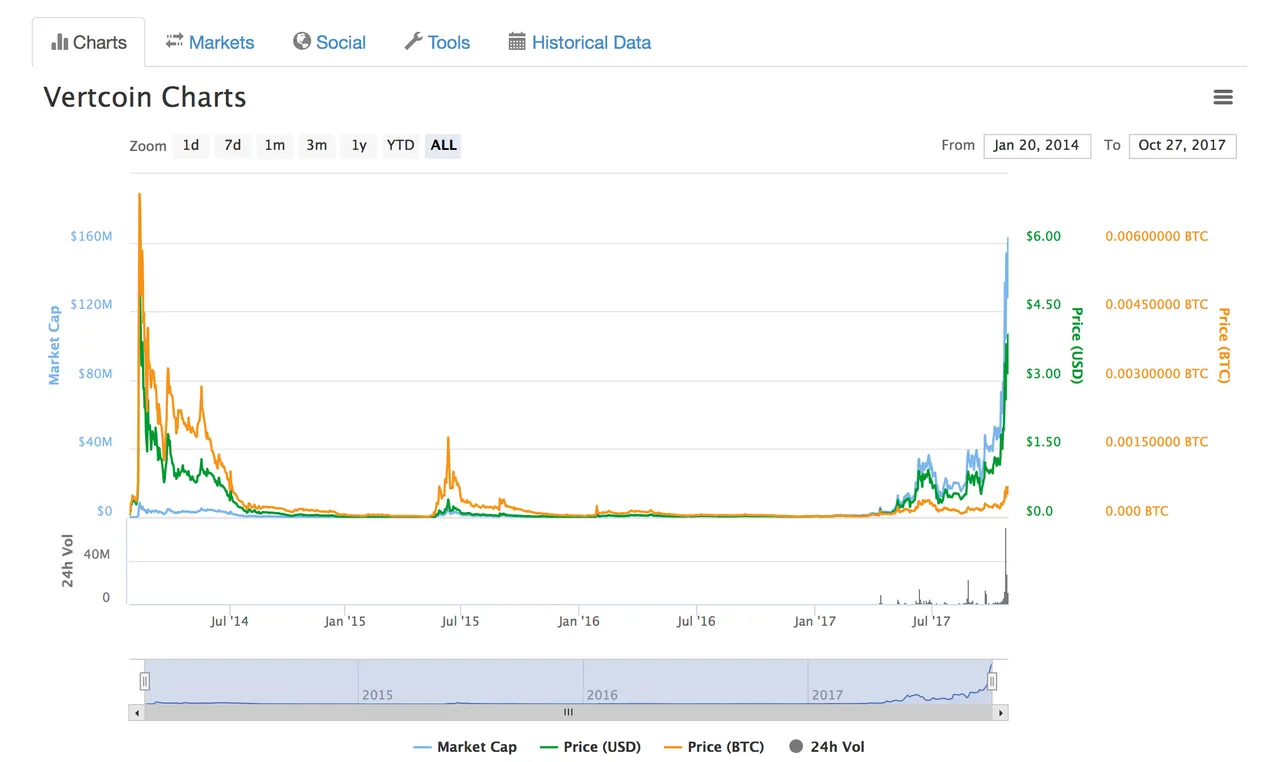Click the Jul '14 x-axis label
Viewport: 1280px width, 762px height.
point(229,621)
